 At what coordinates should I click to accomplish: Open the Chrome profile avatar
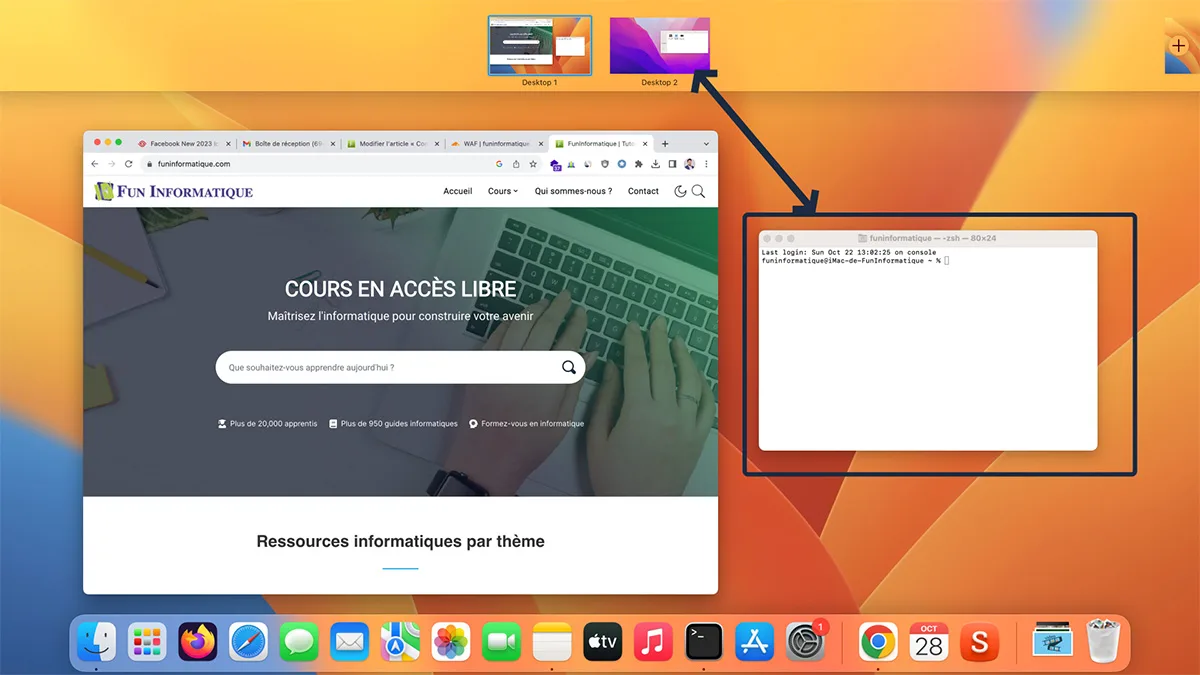click(x=689, y=164)
